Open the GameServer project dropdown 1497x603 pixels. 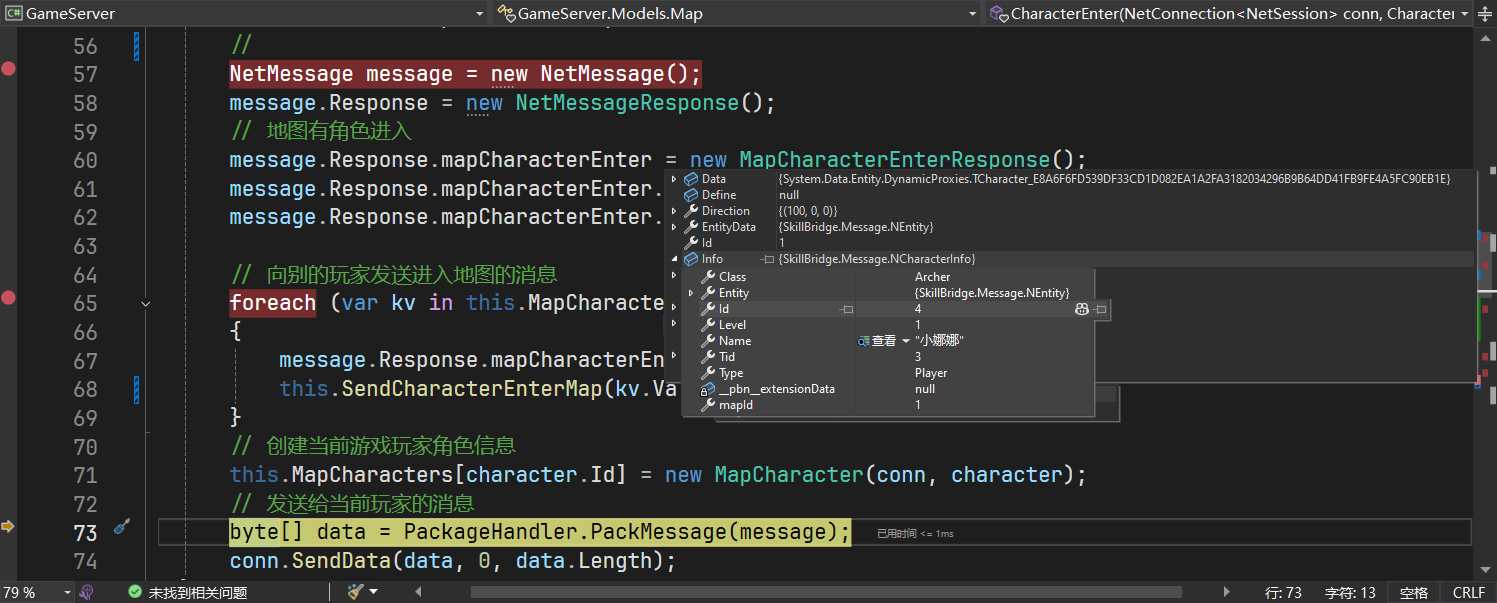(245, 14)
